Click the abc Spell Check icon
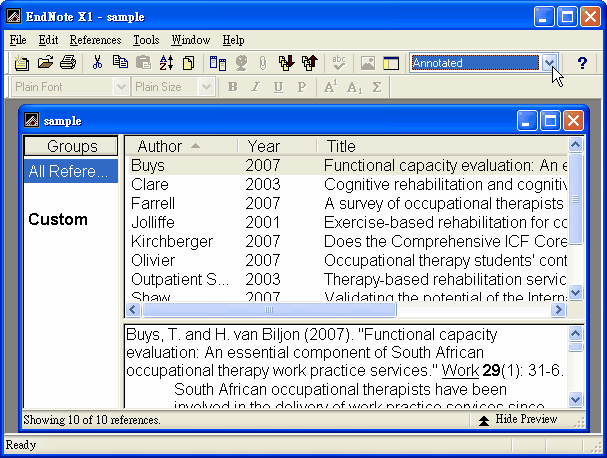The height and width of the screenshot is (458, 607). click(339, 63)
